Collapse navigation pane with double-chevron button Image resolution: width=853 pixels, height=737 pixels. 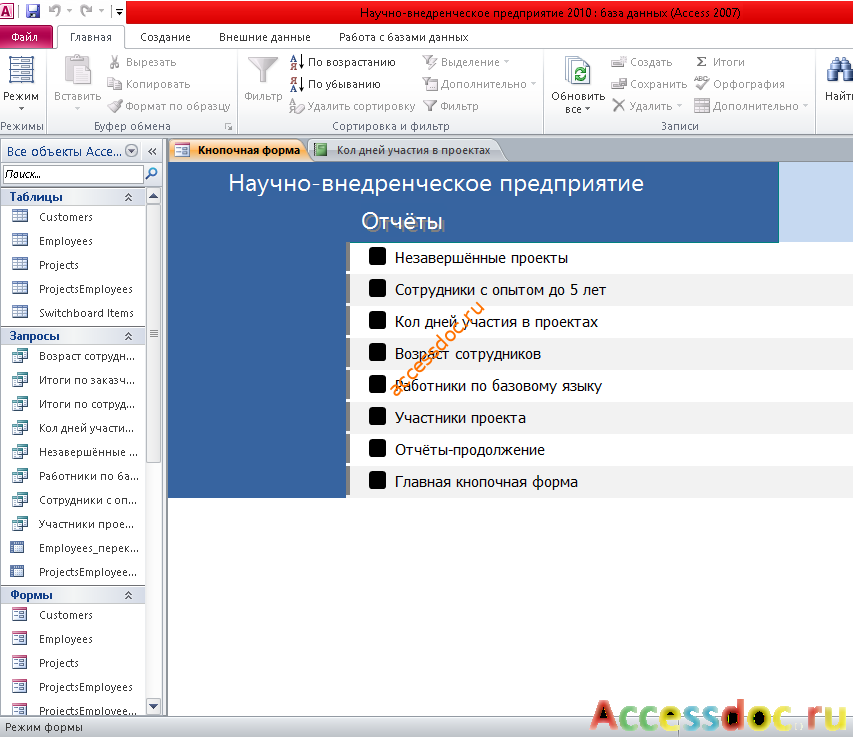[x=152, y=151]
